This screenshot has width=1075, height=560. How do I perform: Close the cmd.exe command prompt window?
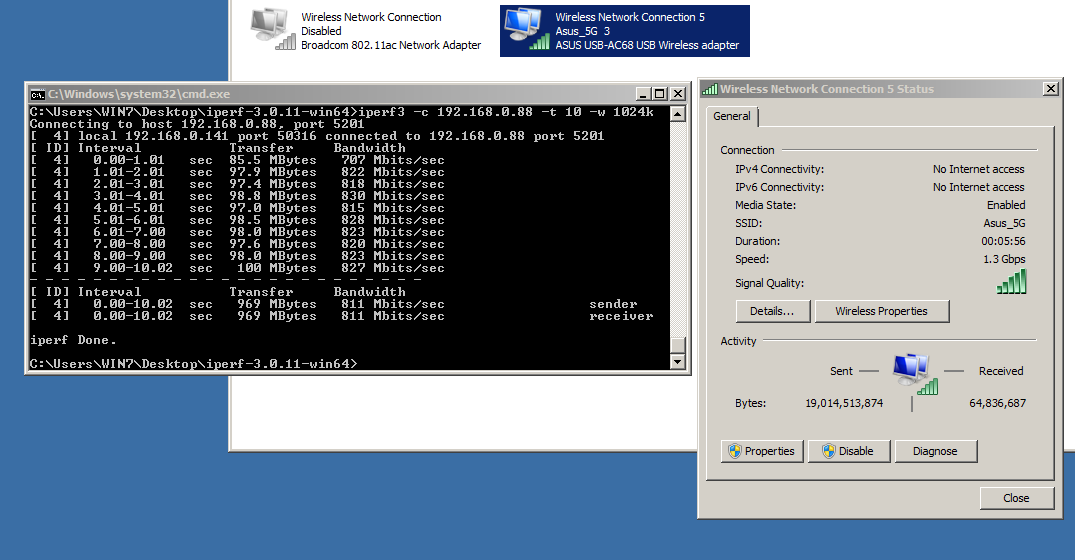677,93
